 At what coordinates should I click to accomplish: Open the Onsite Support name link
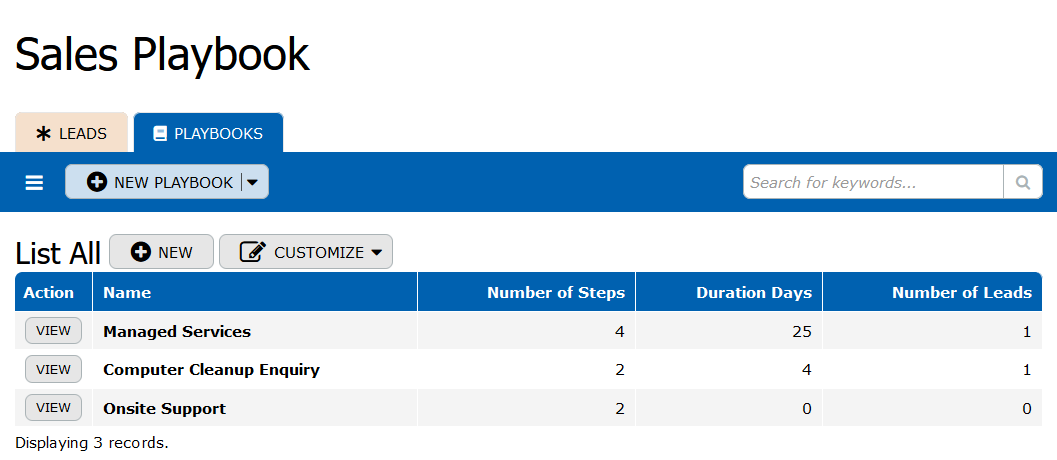164,408
